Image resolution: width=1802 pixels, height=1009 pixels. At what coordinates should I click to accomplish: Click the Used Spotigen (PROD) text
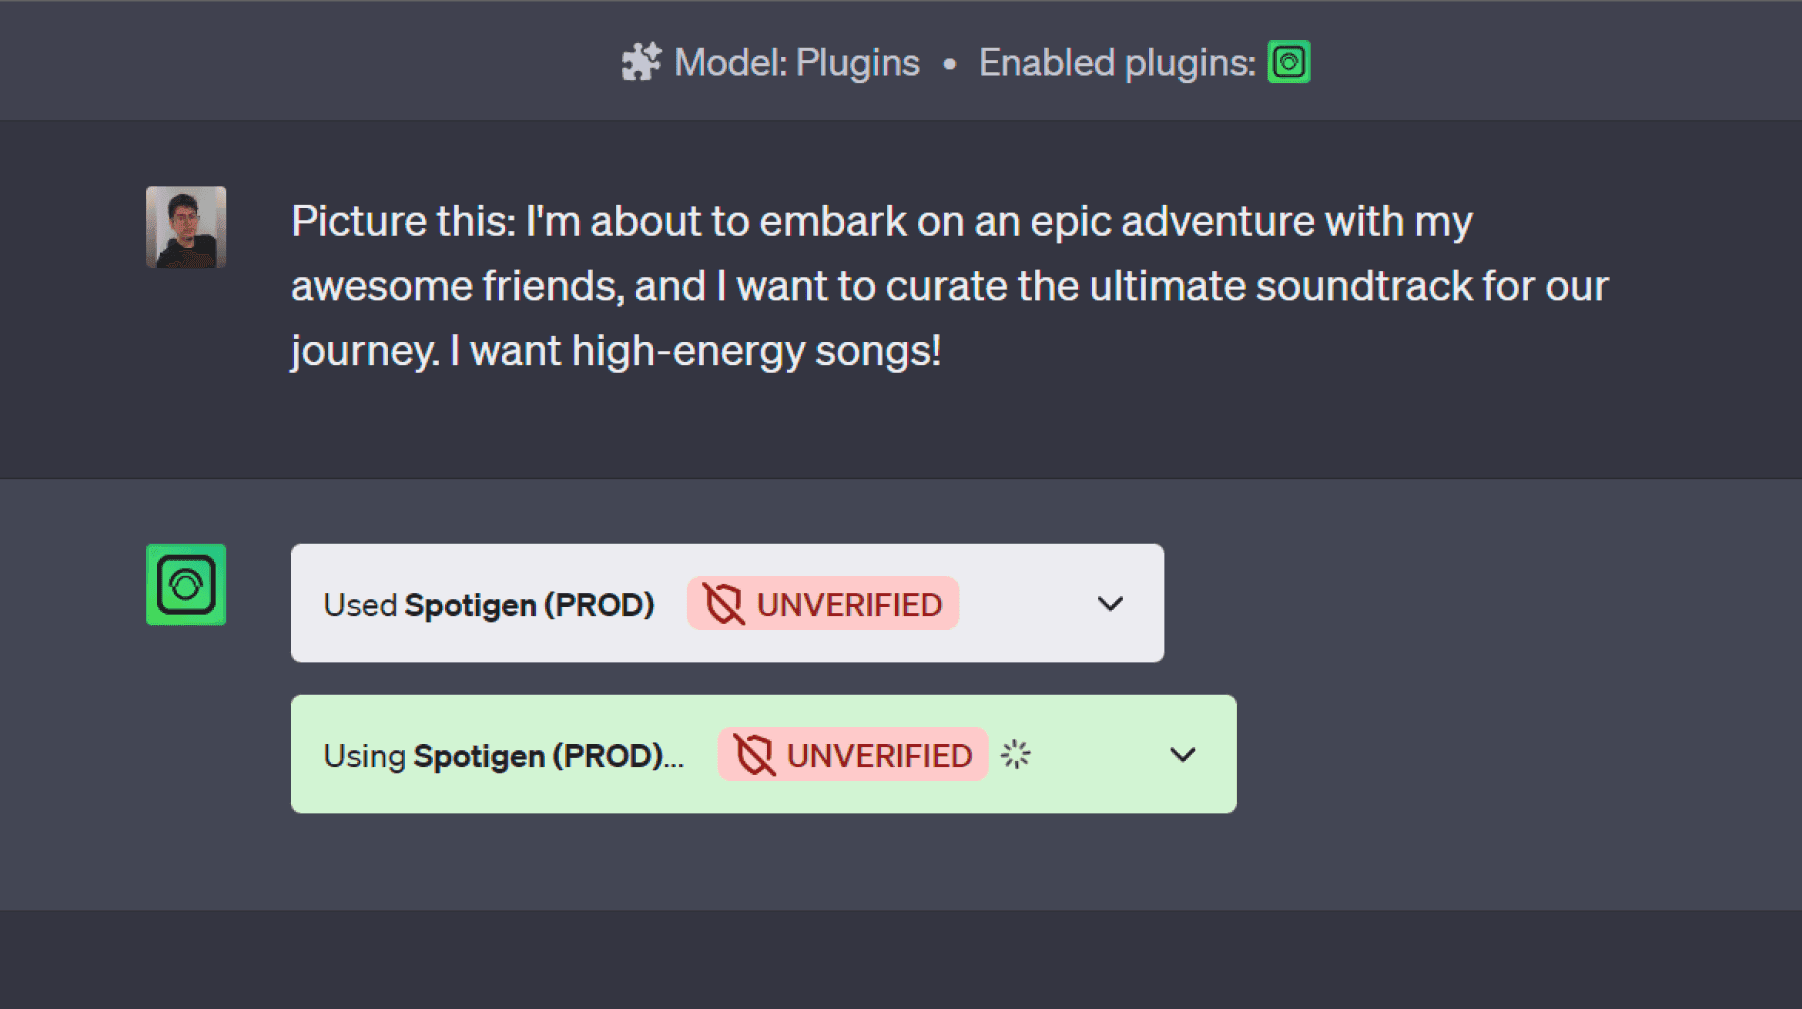point(489,605)
